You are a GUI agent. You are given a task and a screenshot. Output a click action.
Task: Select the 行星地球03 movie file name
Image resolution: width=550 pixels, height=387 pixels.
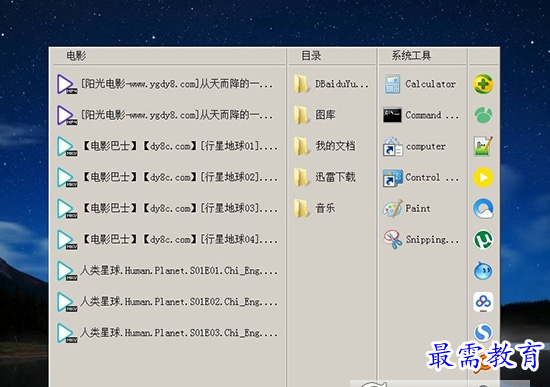[x=179, y=208]
